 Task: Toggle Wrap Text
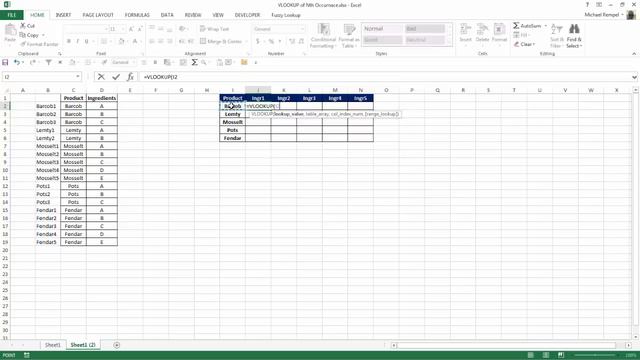214,29
